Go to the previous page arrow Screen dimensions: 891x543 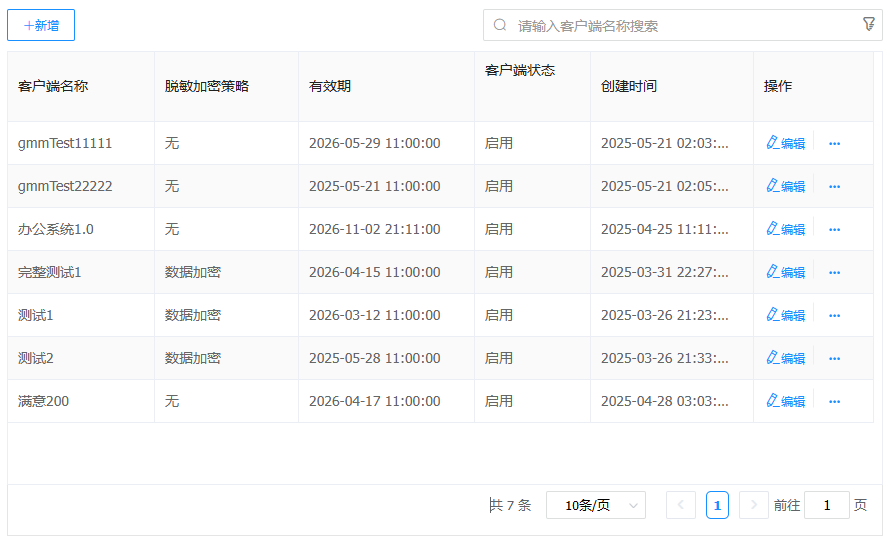[x=680, y=505]
